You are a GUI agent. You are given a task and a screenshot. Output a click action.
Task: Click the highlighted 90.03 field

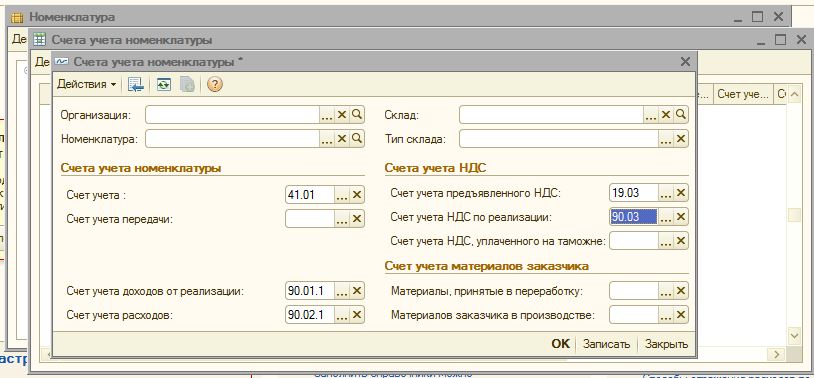coord(634,217)
